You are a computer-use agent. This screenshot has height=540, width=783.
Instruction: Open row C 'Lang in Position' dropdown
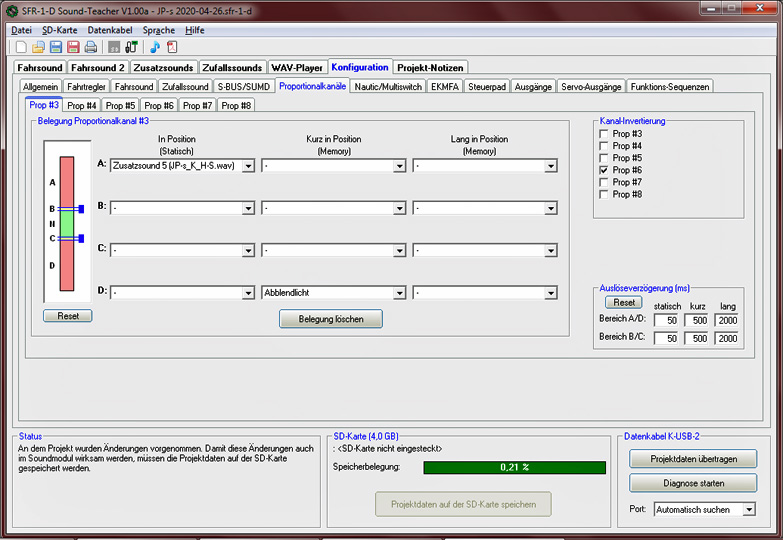pos(485,250)
